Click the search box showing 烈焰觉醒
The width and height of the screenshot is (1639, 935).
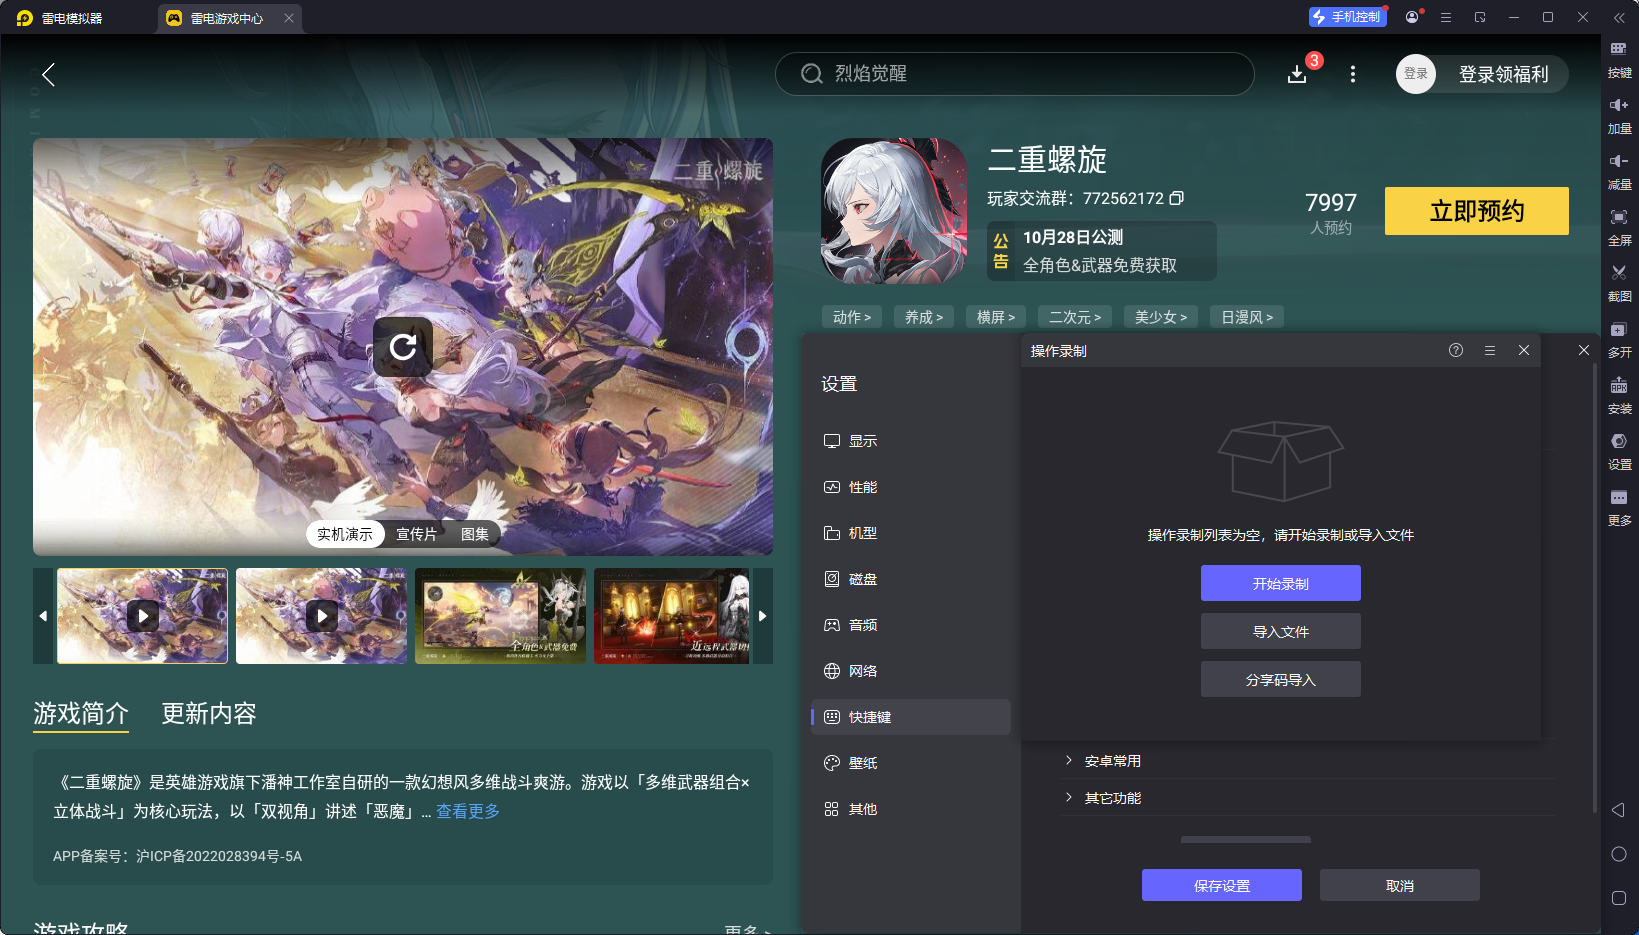click(1014, 73)
